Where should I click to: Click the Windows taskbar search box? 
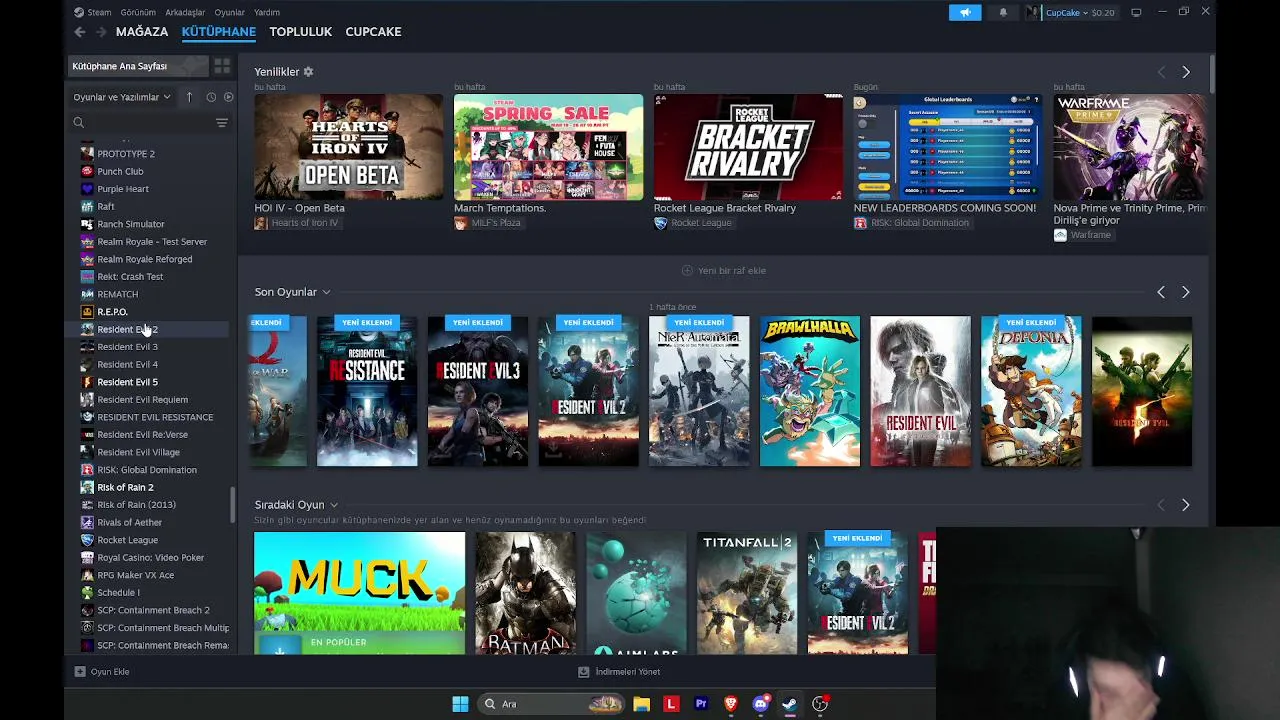pos(552,704)
